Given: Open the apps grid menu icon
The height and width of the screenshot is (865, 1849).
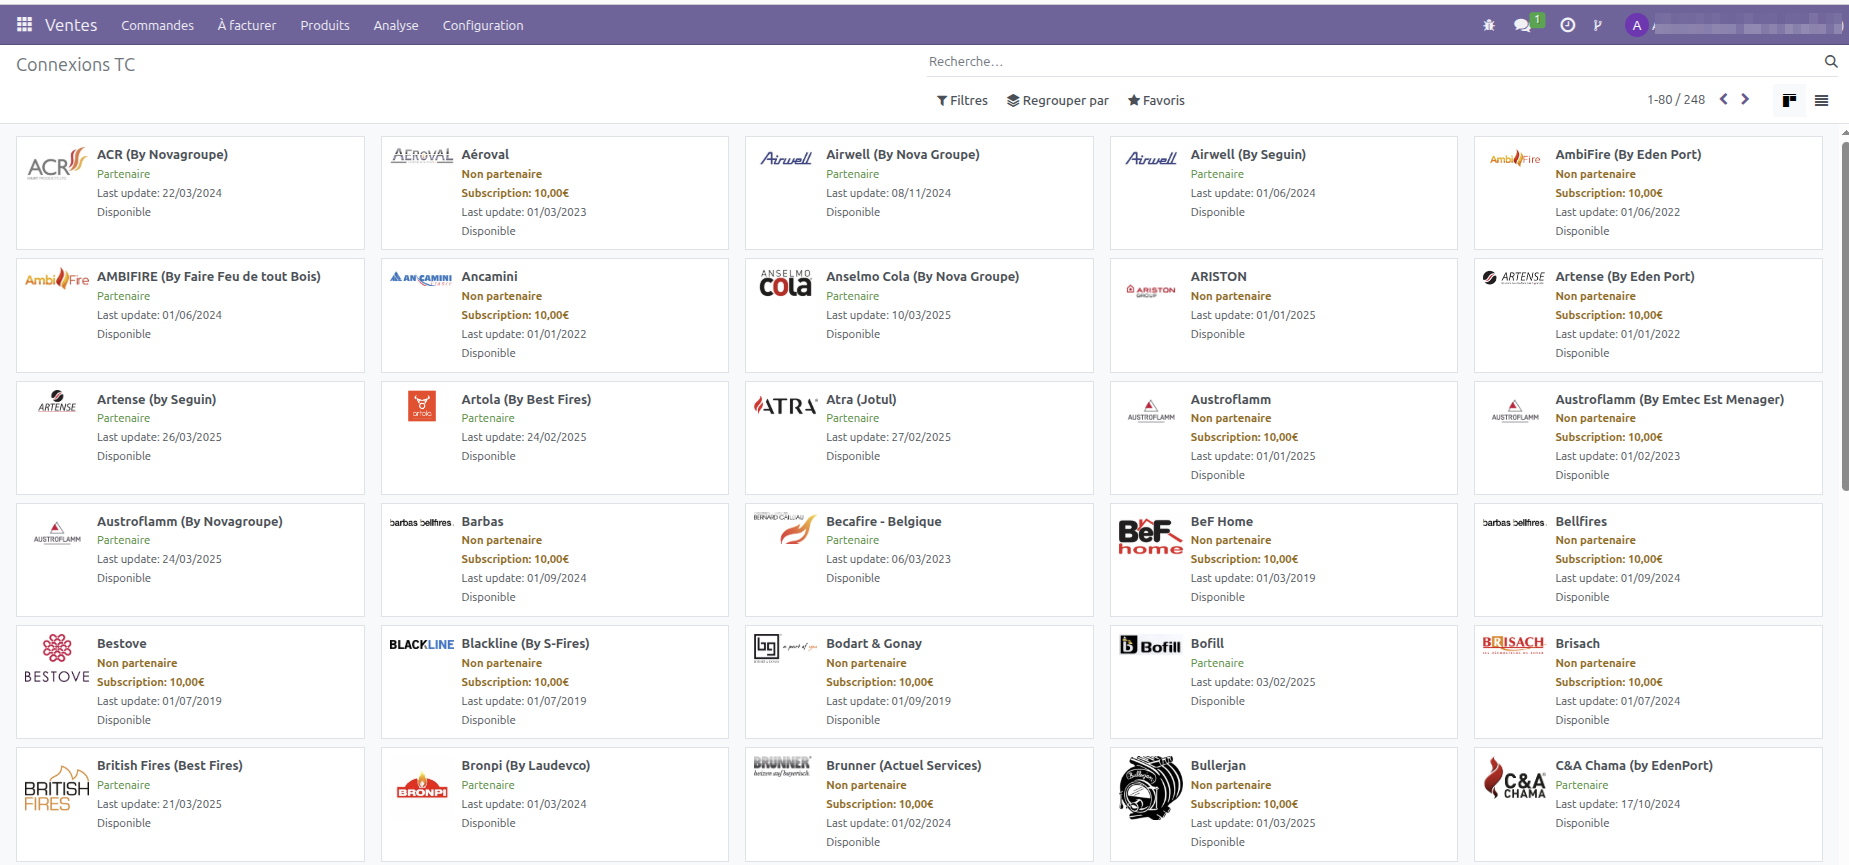Looking at the screenshot, I should [24, 25].
